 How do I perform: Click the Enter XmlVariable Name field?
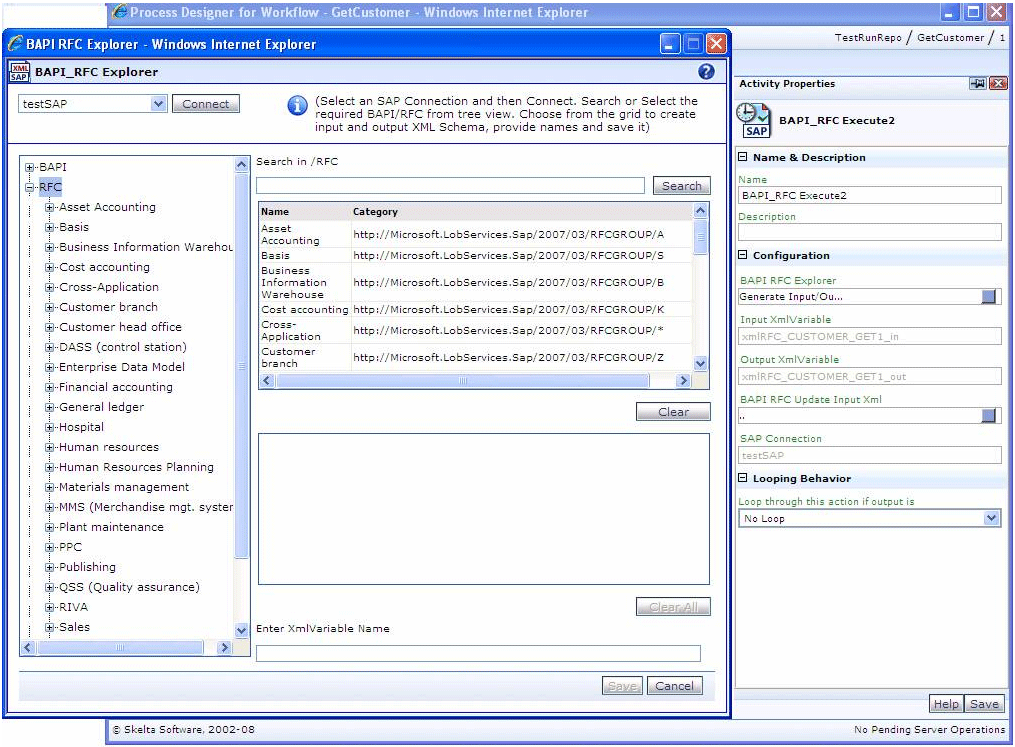pyautogui.click(x=478, y=653)
